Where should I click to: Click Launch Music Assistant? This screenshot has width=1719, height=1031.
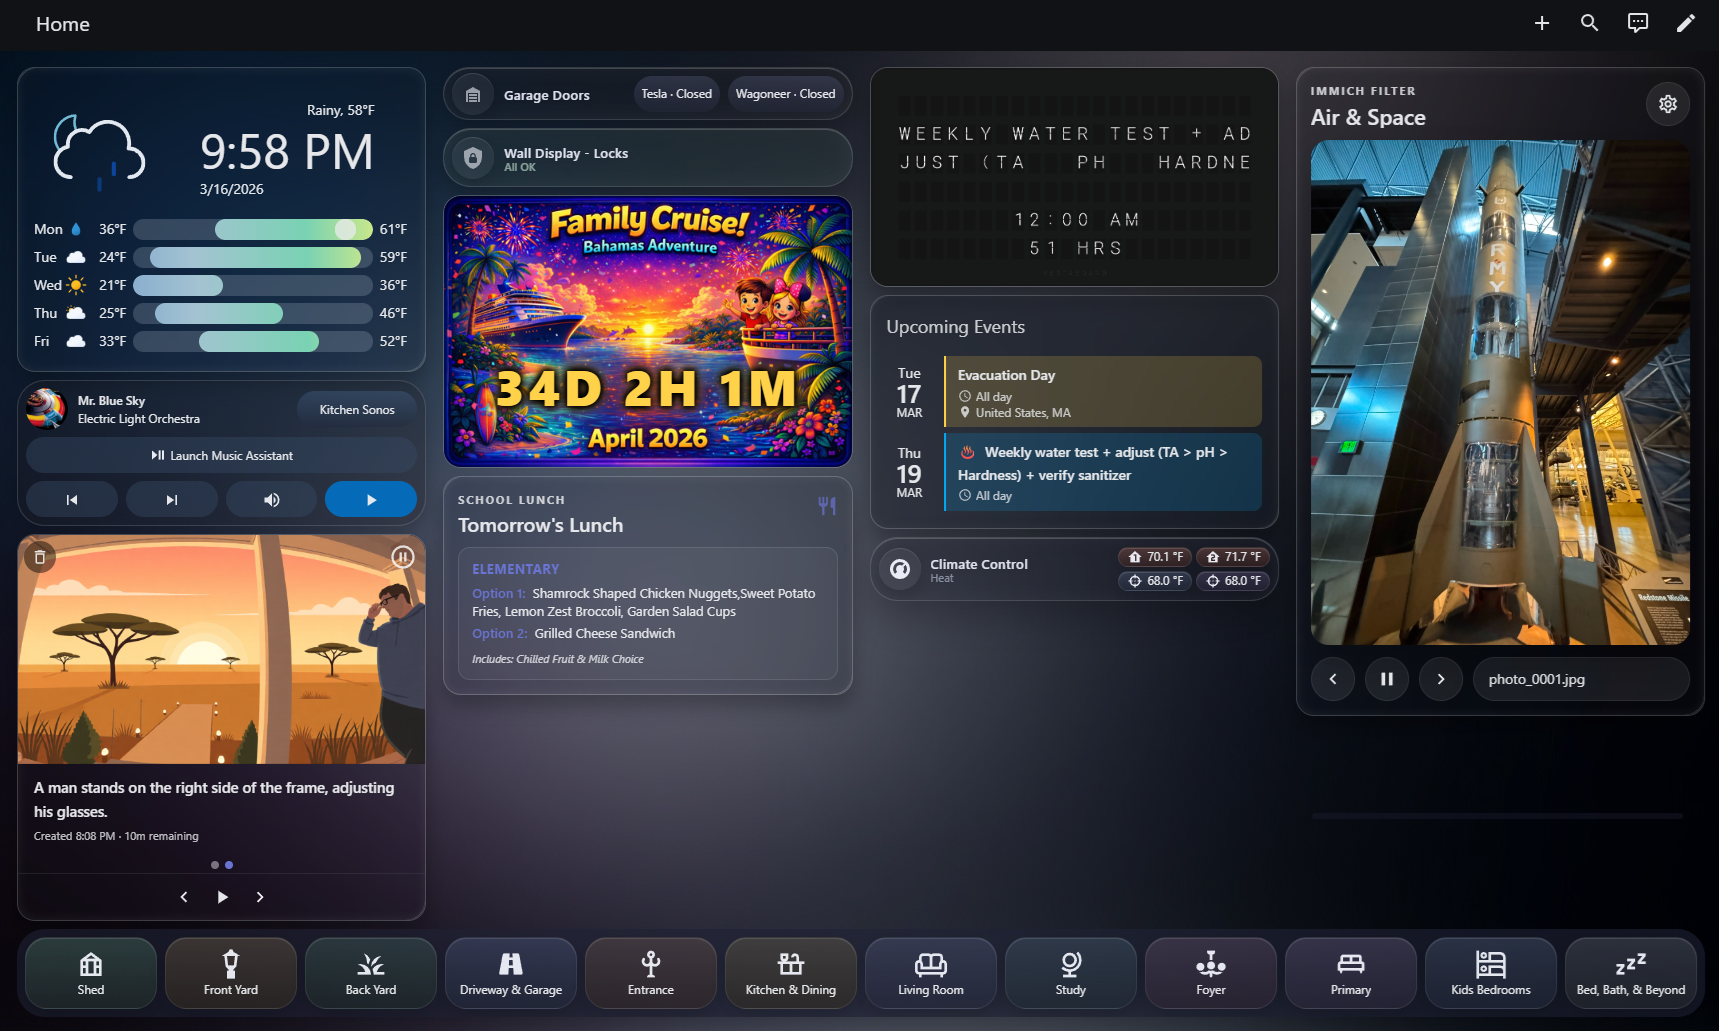tap(221, 455)
